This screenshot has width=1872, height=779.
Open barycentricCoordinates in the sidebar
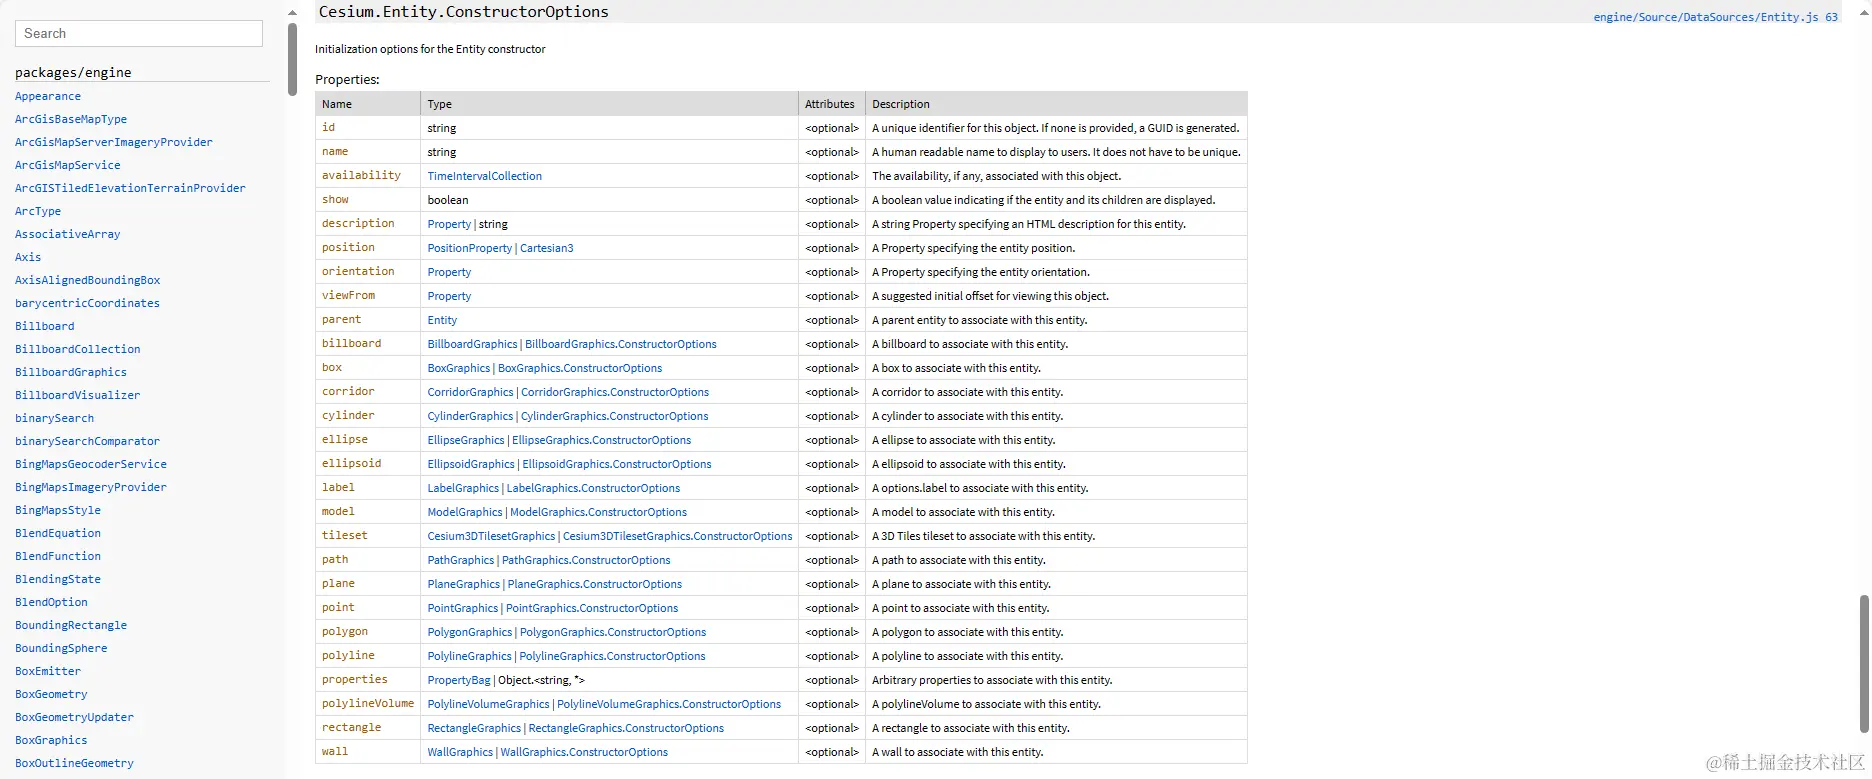(88, 303)
